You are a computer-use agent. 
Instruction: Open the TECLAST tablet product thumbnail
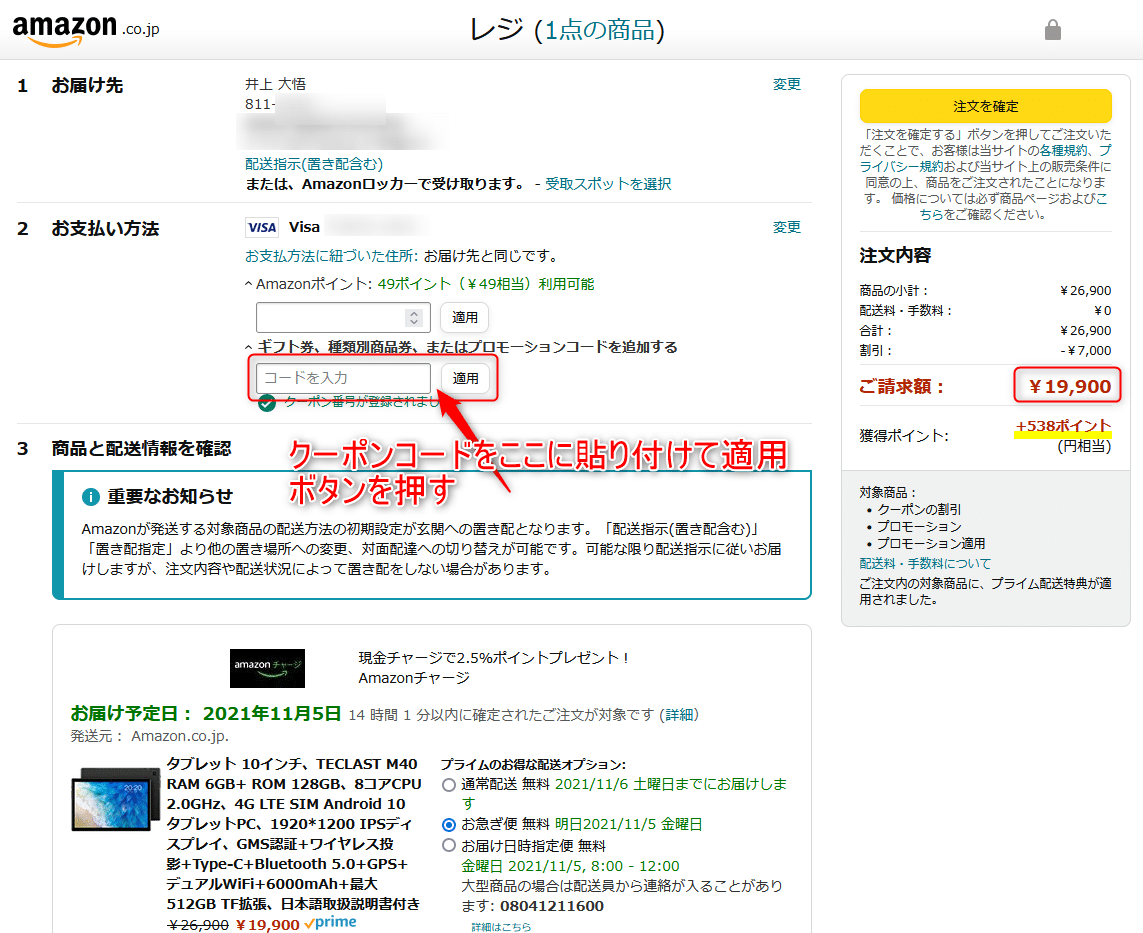tap(115, 799)
